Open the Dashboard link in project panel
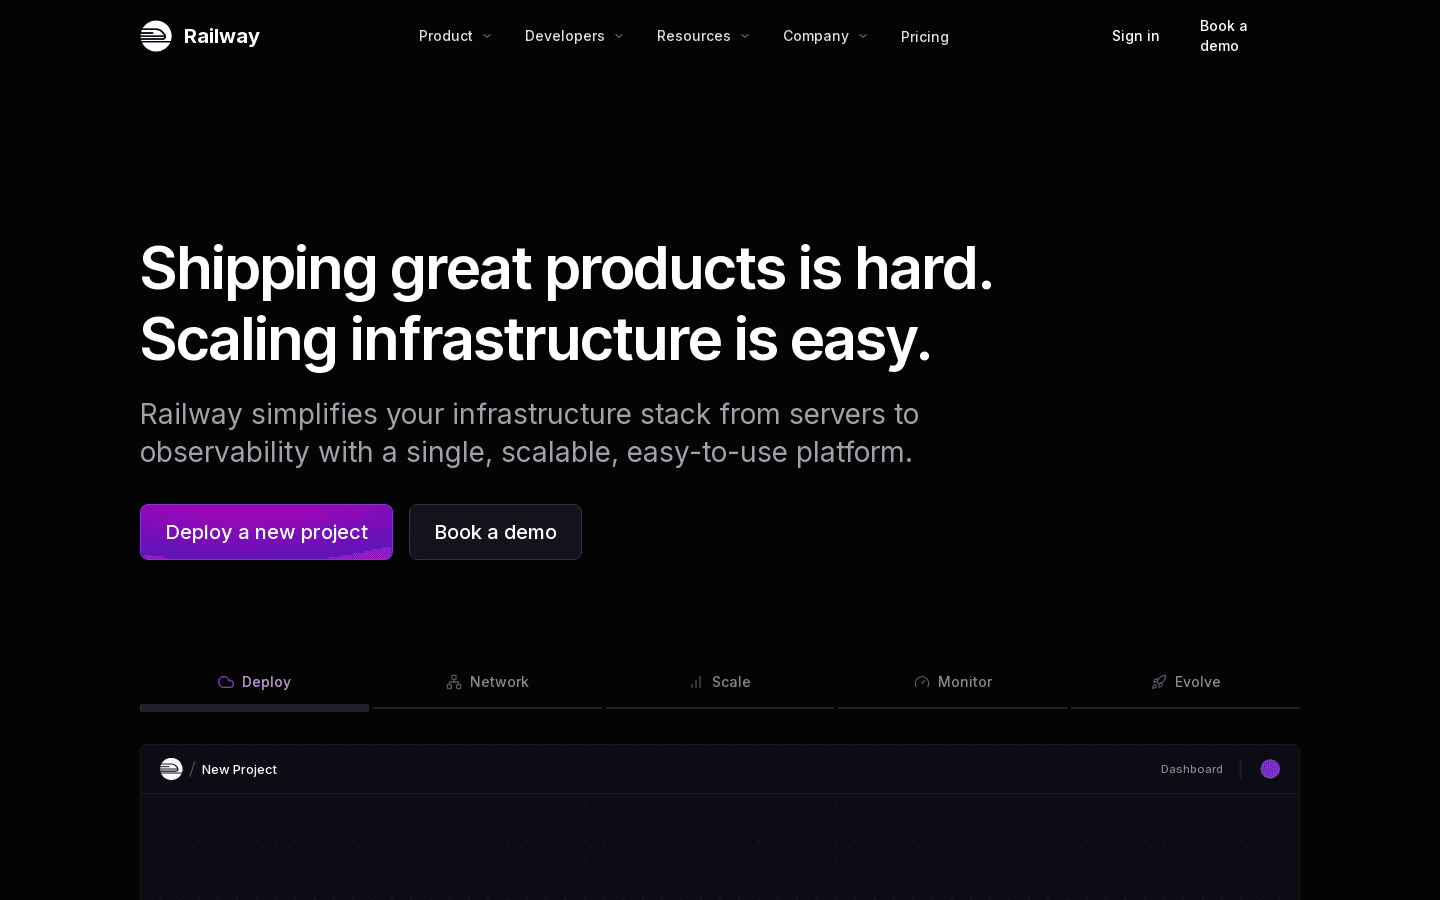This screenshot has height=900, width=1440. pos(1191,769)
